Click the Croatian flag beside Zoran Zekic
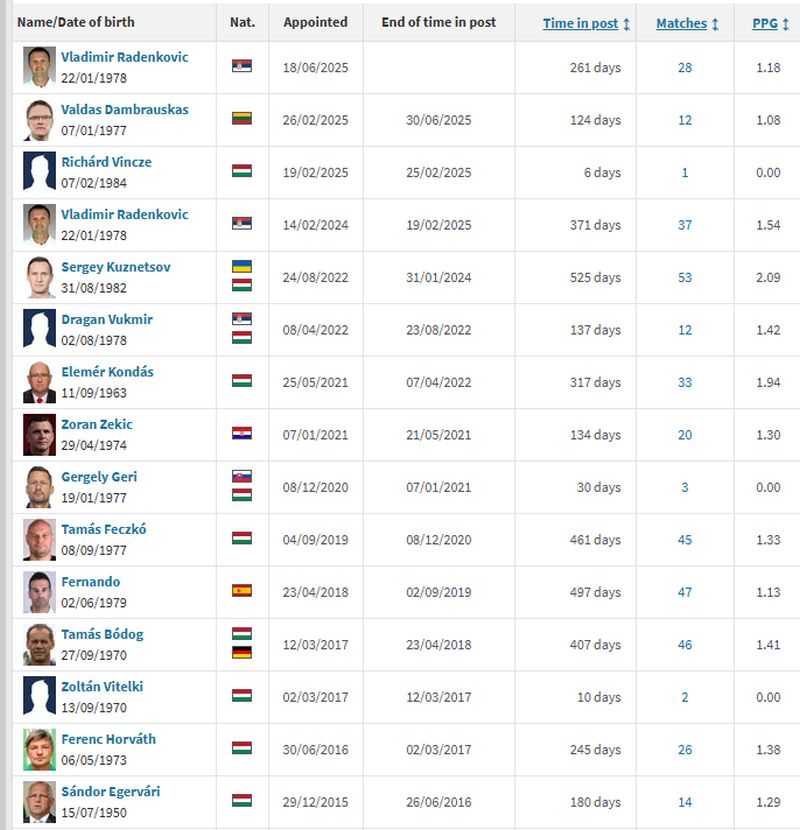Screen dimensions: 800x830 point(242,433)
